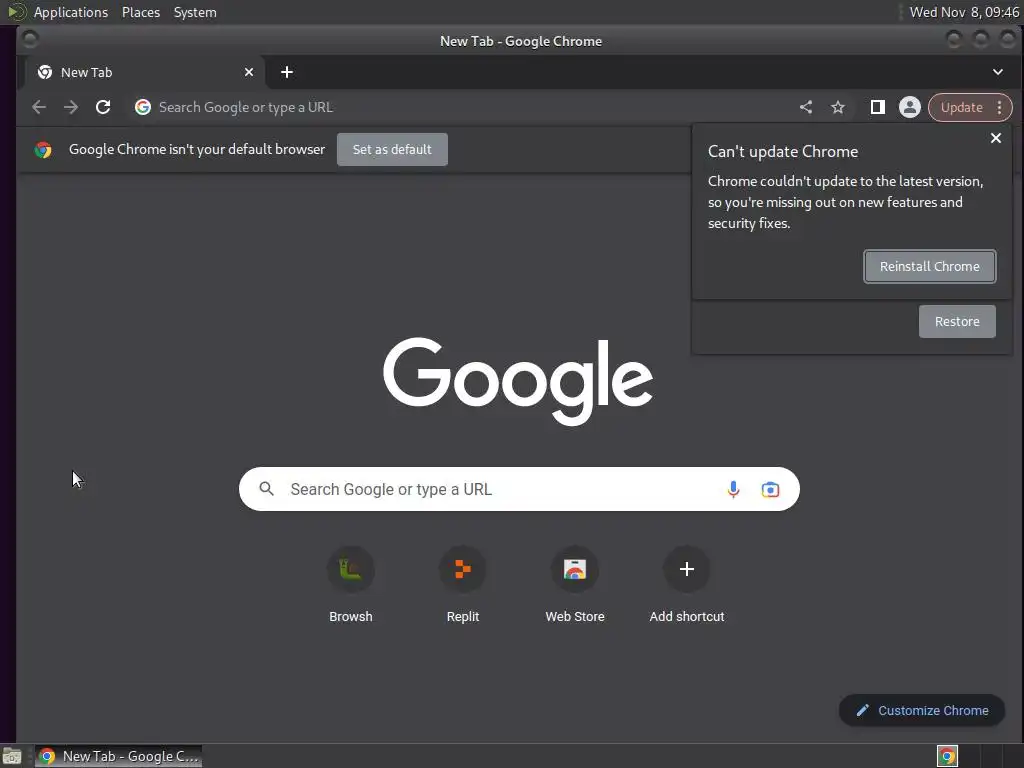
Task: Open the side panel icon
Action: (x=878, y=107)
